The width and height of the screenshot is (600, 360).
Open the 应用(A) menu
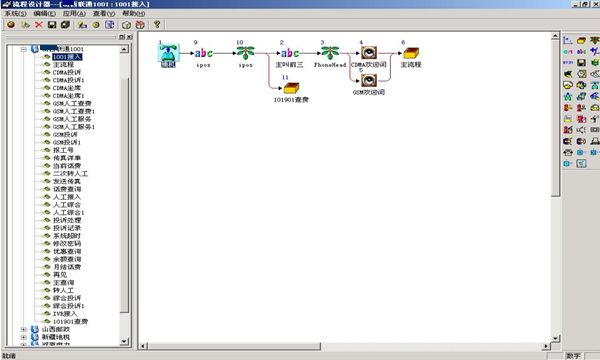[74, 13]
